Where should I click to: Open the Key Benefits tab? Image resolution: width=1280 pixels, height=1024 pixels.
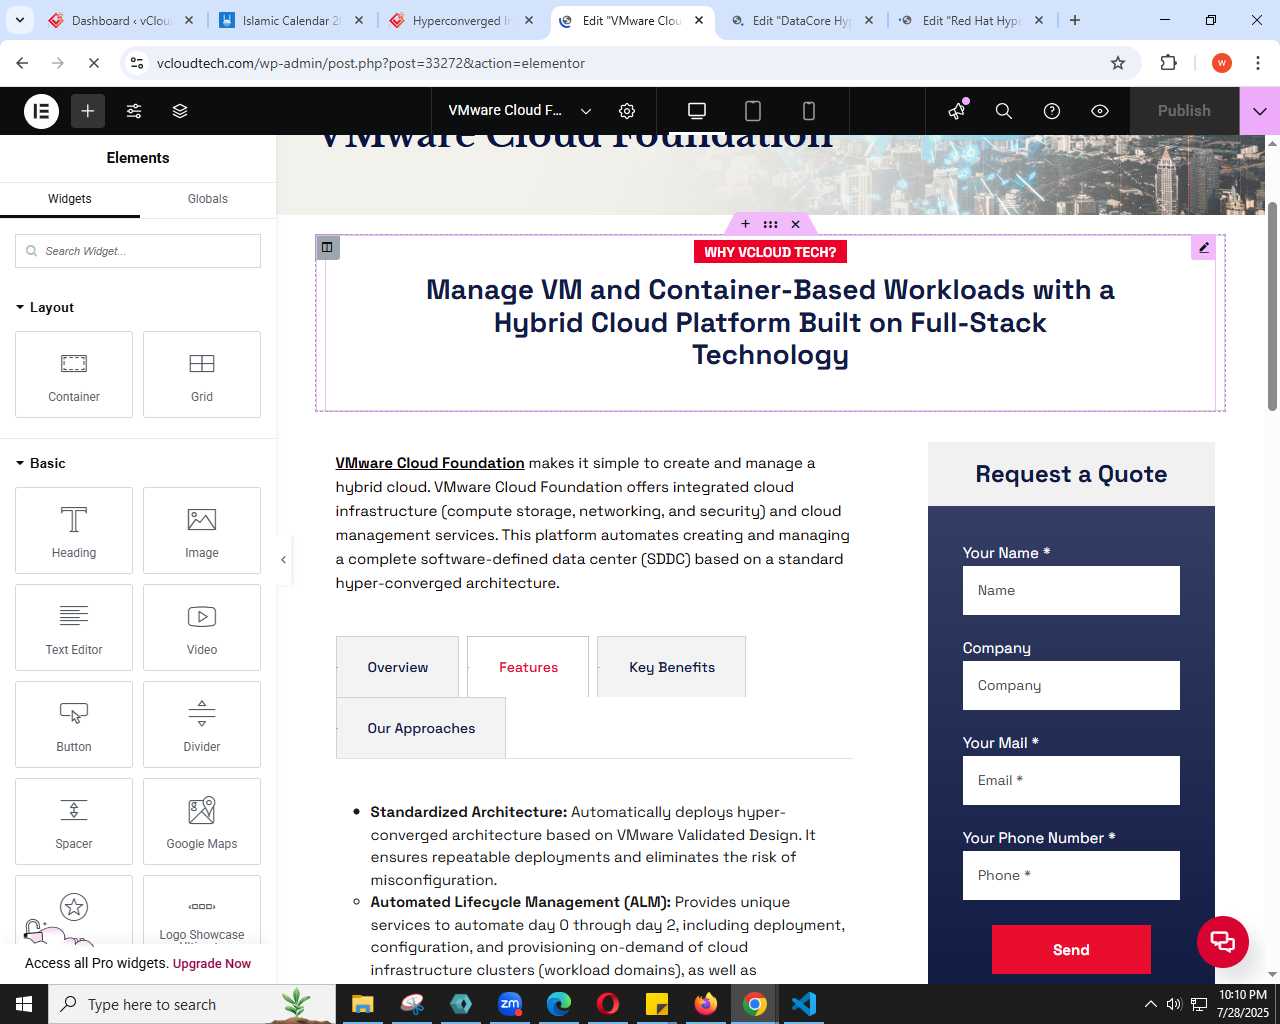[x=672, y=667]
